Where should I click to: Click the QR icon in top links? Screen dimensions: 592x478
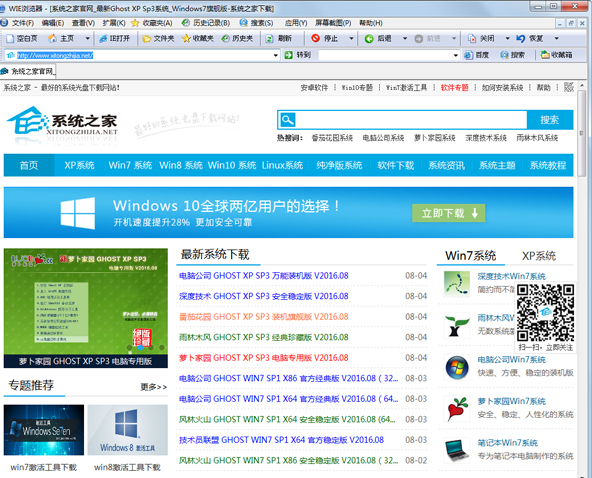pyautogui.click(x=569, y=88)
